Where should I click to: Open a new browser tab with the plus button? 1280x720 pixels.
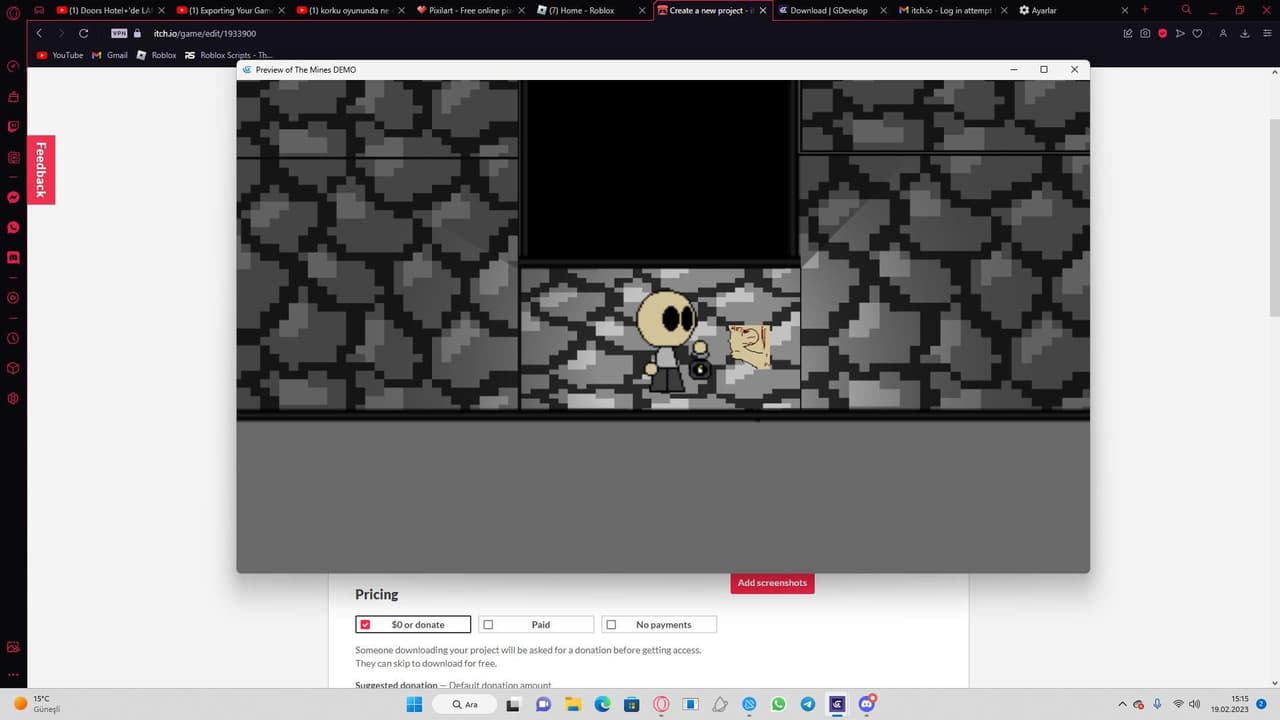(1145, 10)
